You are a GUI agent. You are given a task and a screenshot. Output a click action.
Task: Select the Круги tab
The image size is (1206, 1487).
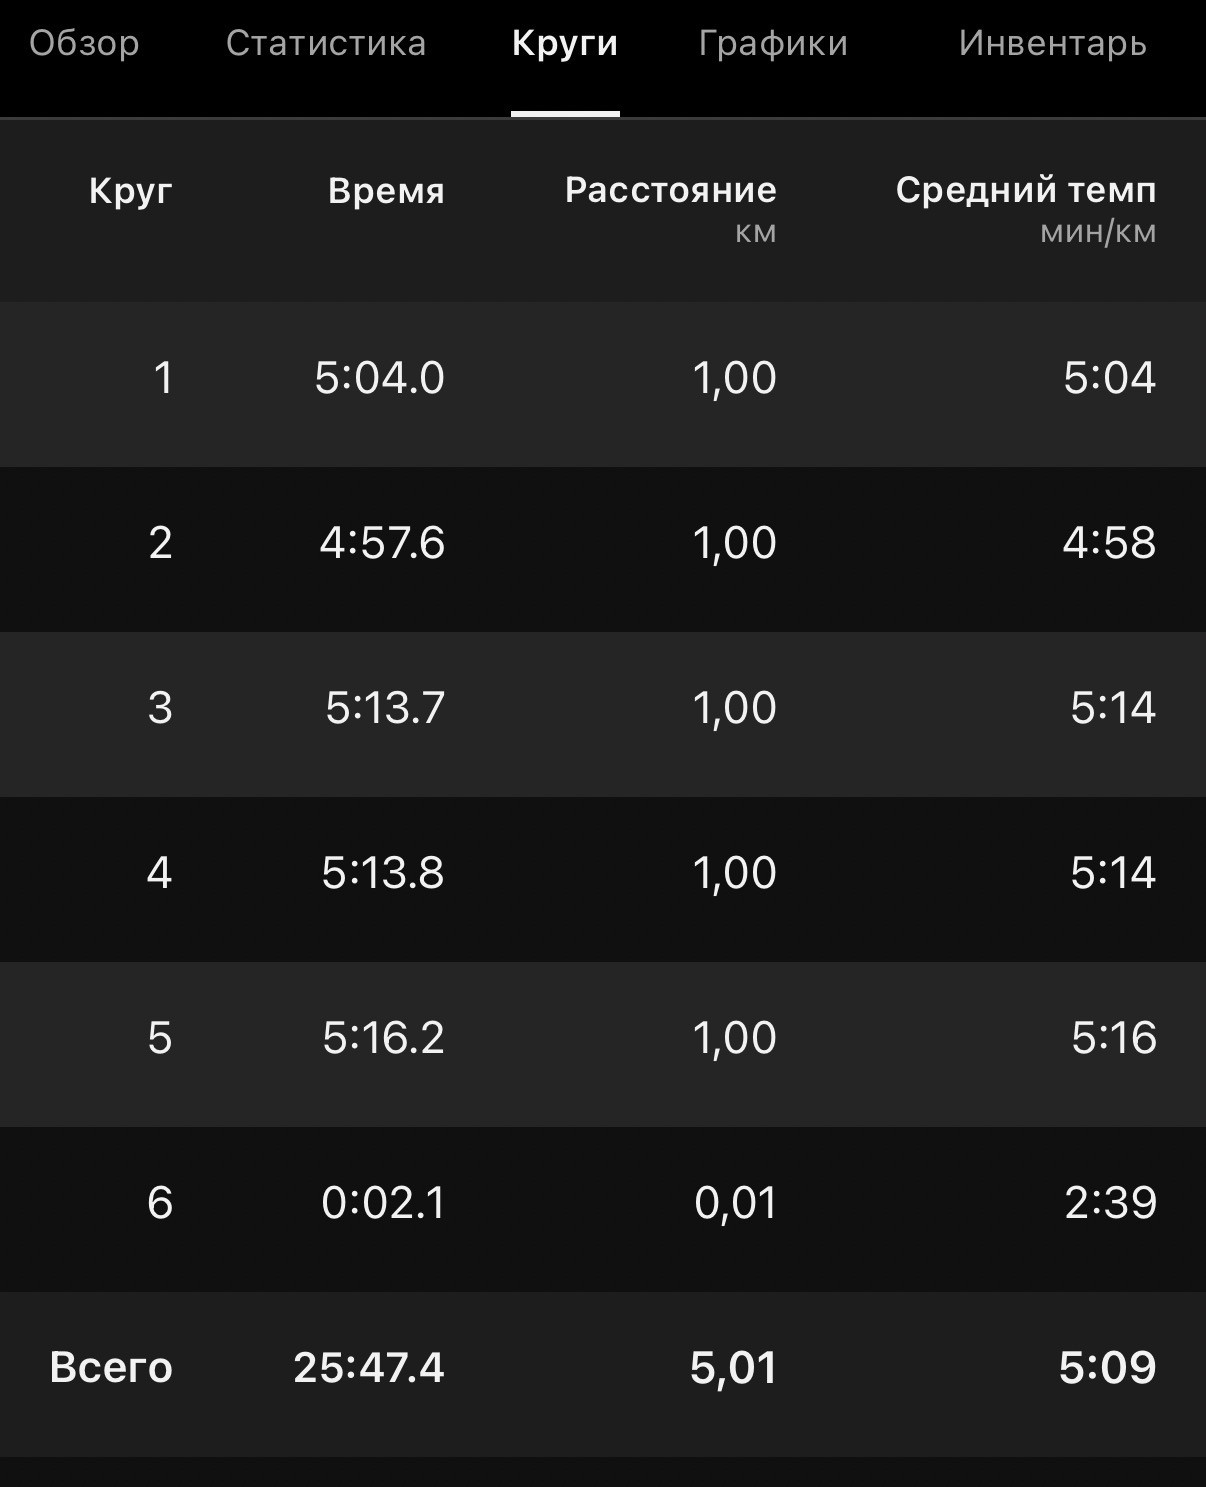tap(565, 44)
